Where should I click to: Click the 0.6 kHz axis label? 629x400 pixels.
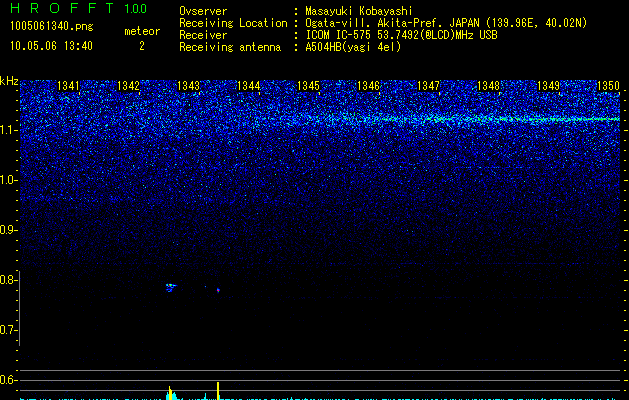coord(7,380)
